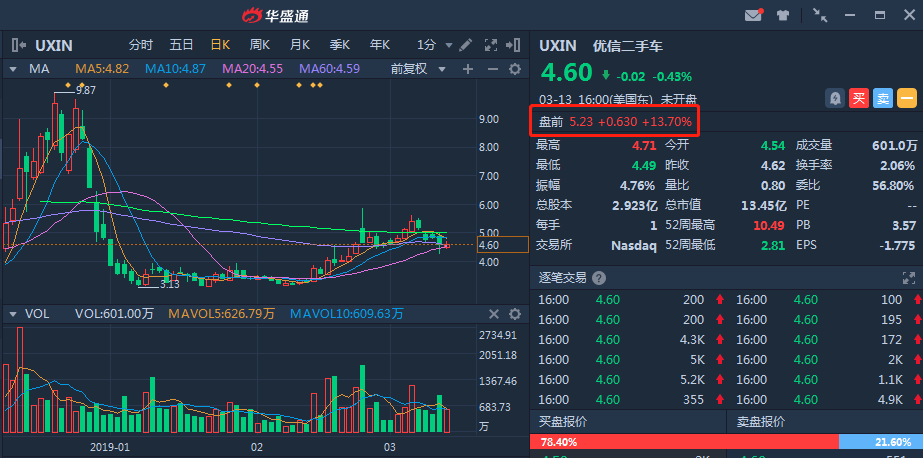Toggle the right side panel visibility
This screenshot has height=458, width=923.
coord(513,45)
